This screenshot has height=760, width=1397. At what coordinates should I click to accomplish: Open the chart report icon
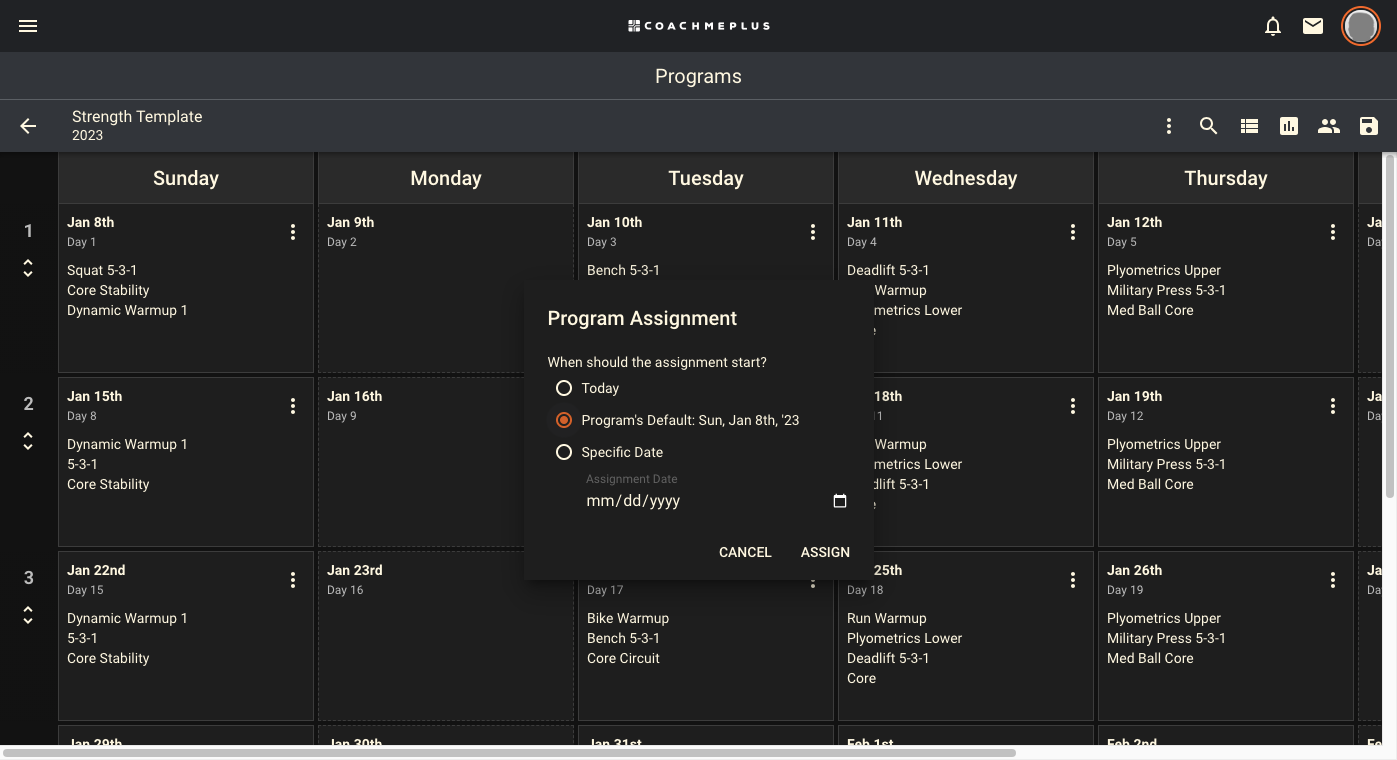click(1289, 126)
